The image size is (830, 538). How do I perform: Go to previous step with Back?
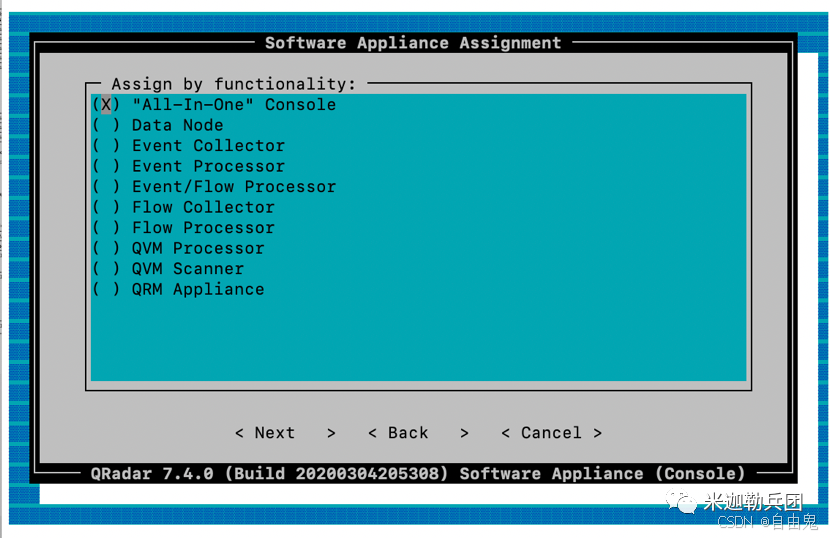[419, 433]
